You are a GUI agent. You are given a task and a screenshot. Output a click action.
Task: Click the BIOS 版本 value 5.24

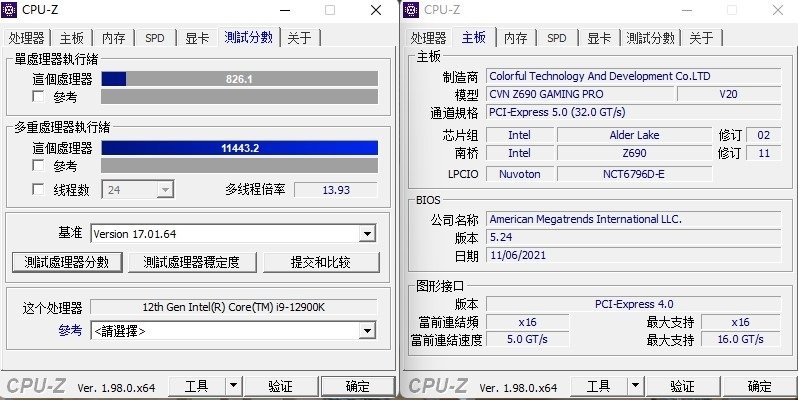click(x=634, y=237)
